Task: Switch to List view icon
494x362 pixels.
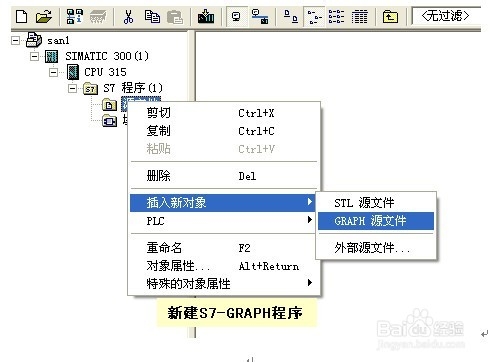Action: click(x=336, y=16)
